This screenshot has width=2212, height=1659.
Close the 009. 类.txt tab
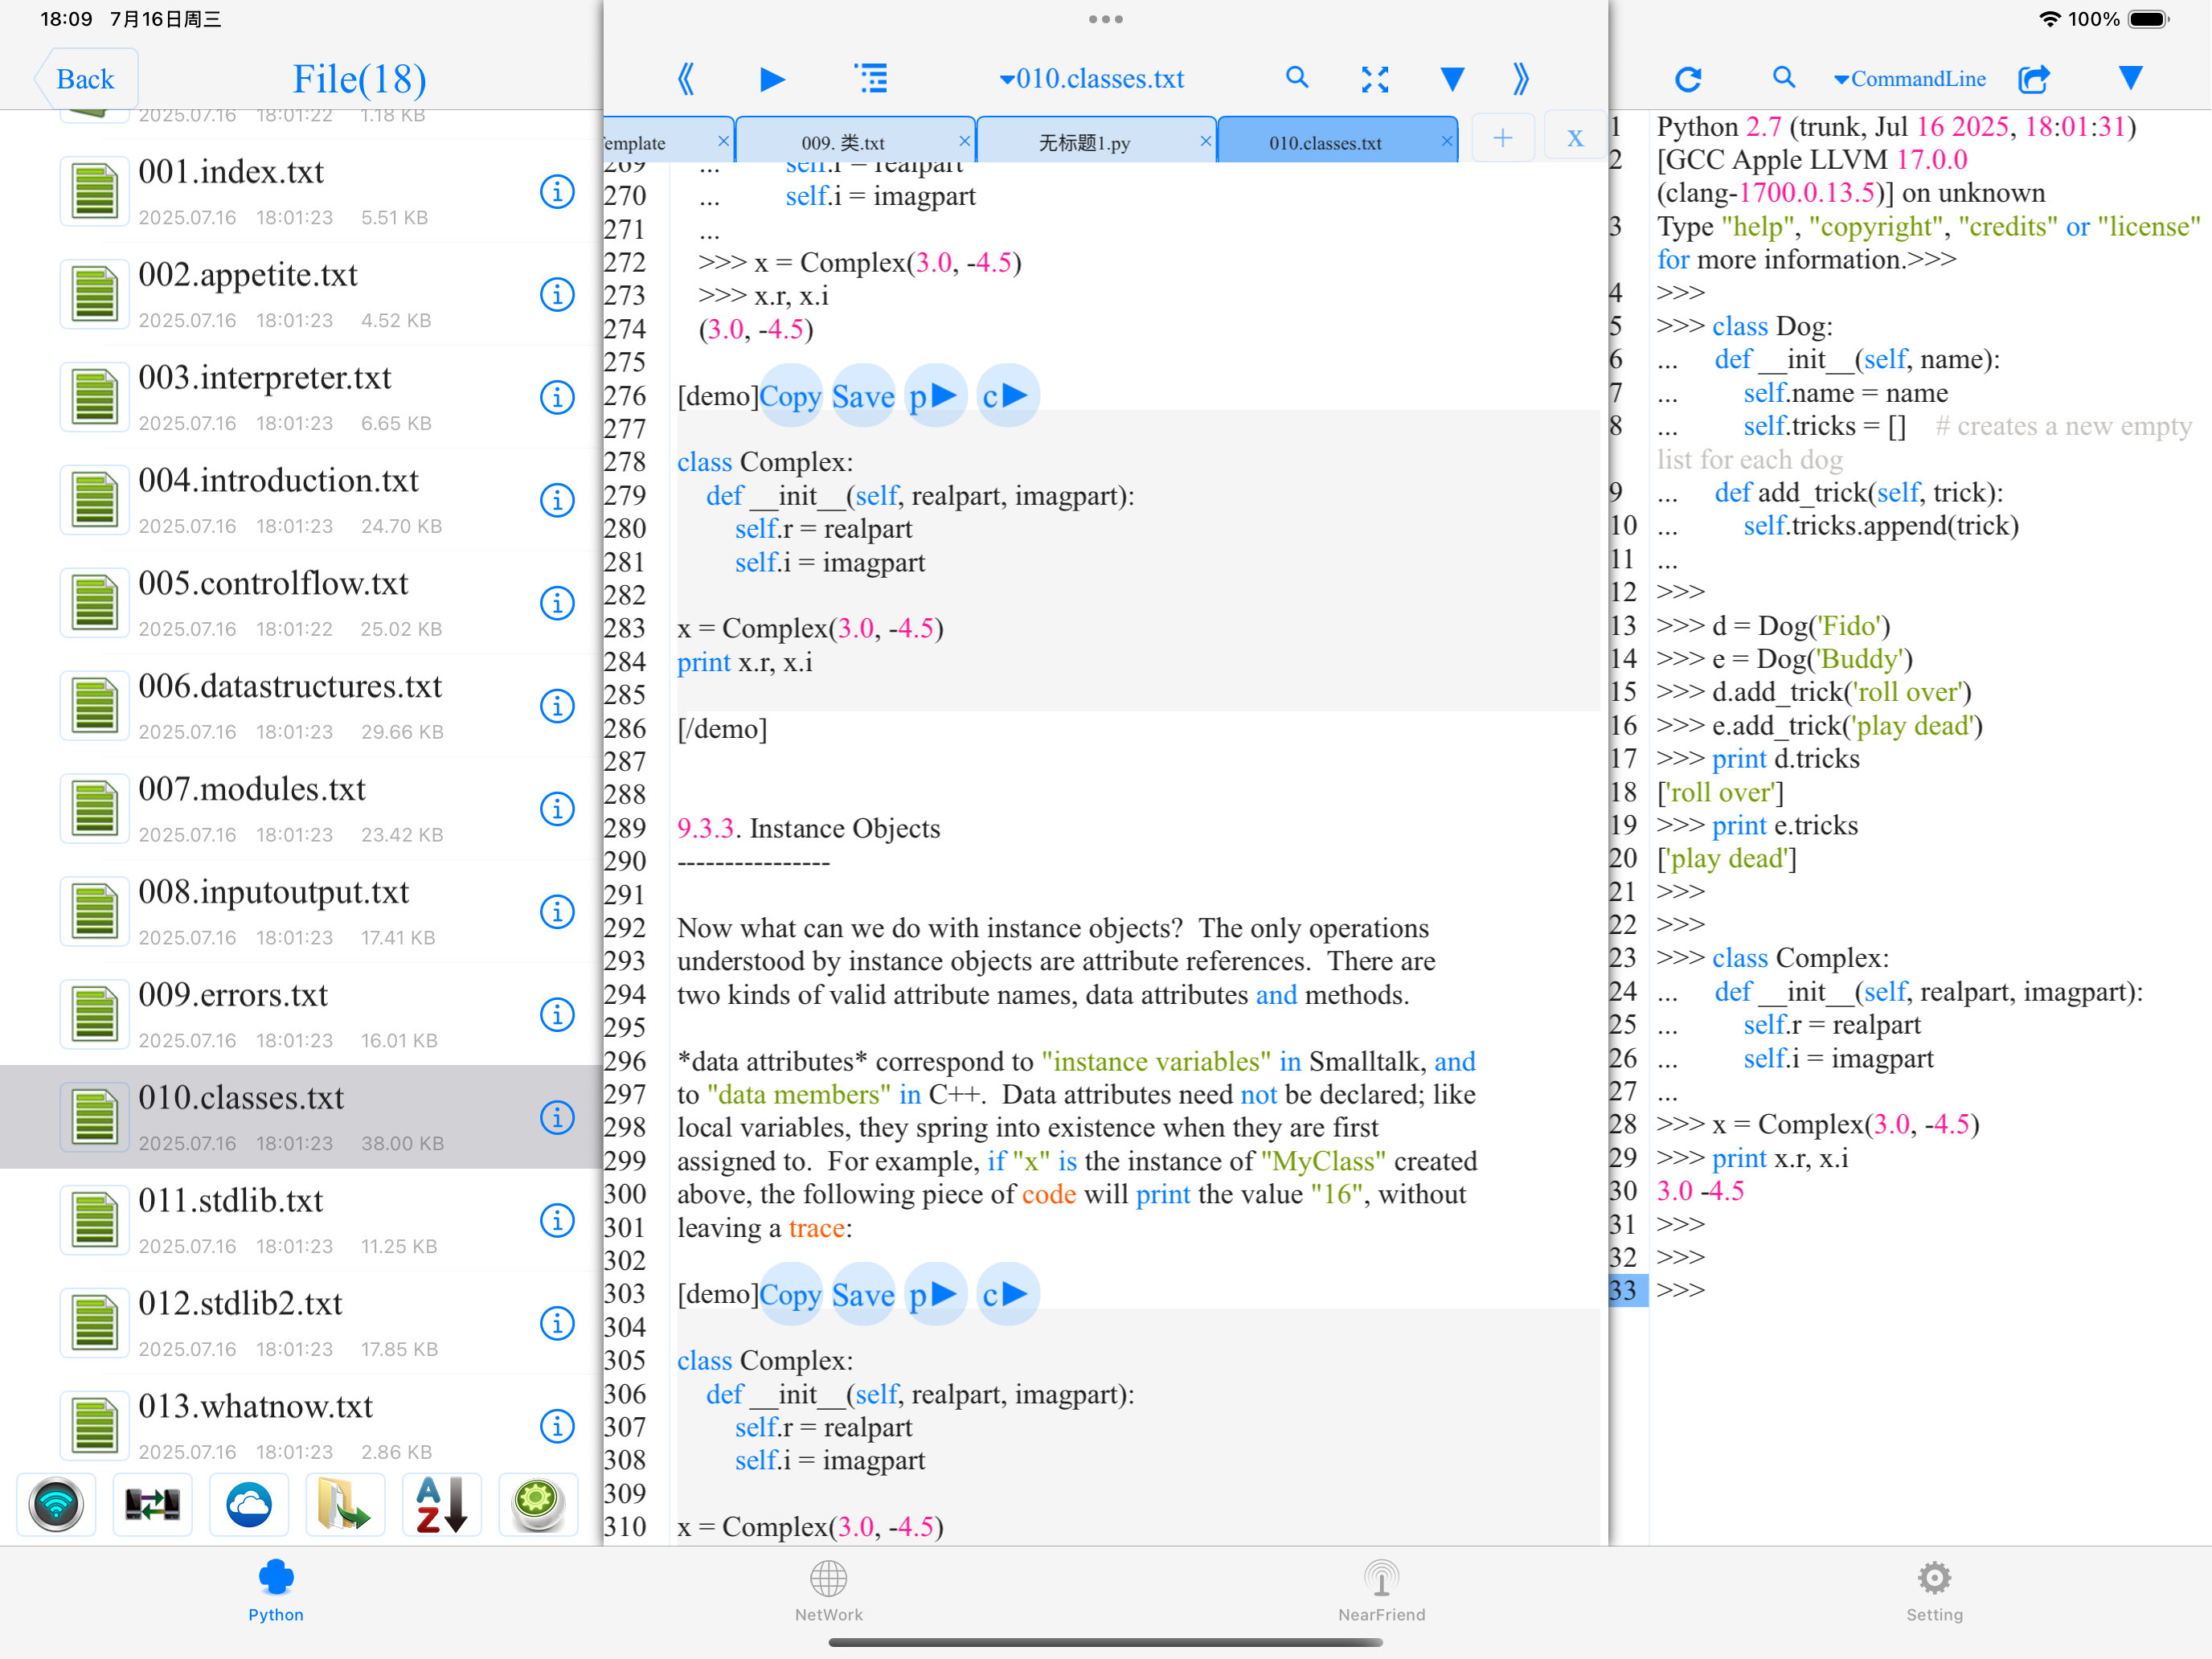(964, 142)
